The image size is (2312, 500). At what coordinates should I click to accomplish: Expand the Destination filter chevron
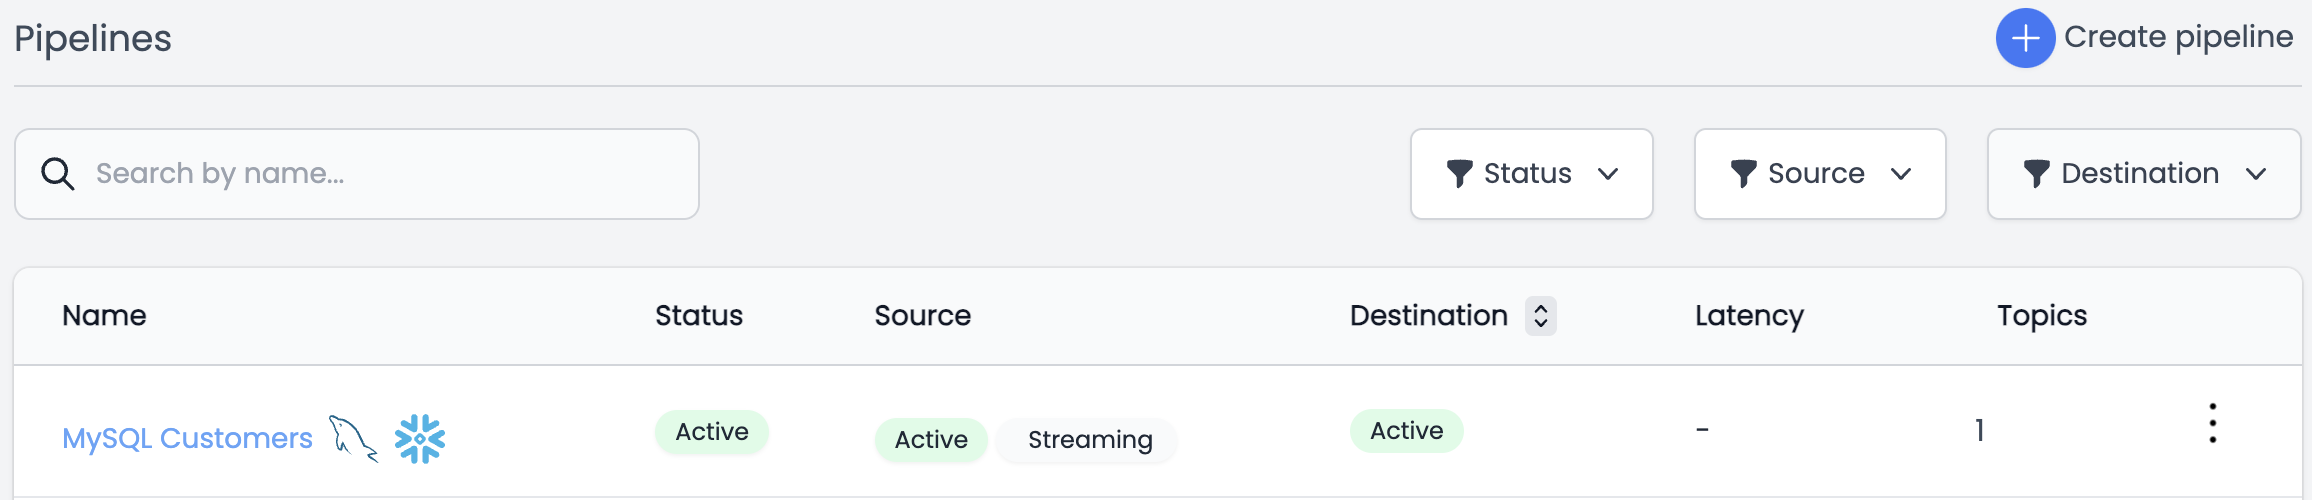(2255, 174)
